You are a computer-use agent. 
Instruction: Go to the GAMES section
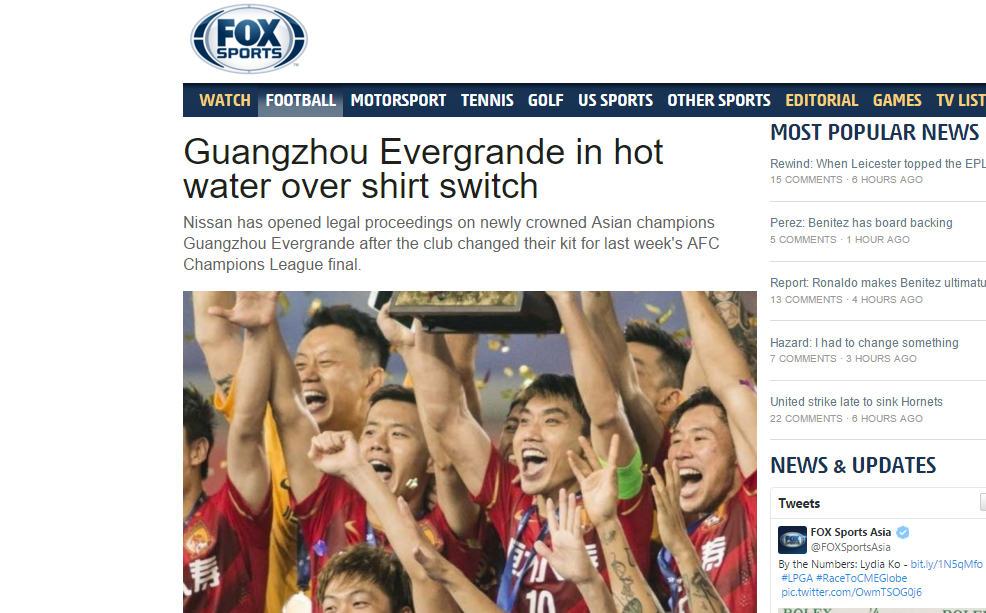coord(897,100)
